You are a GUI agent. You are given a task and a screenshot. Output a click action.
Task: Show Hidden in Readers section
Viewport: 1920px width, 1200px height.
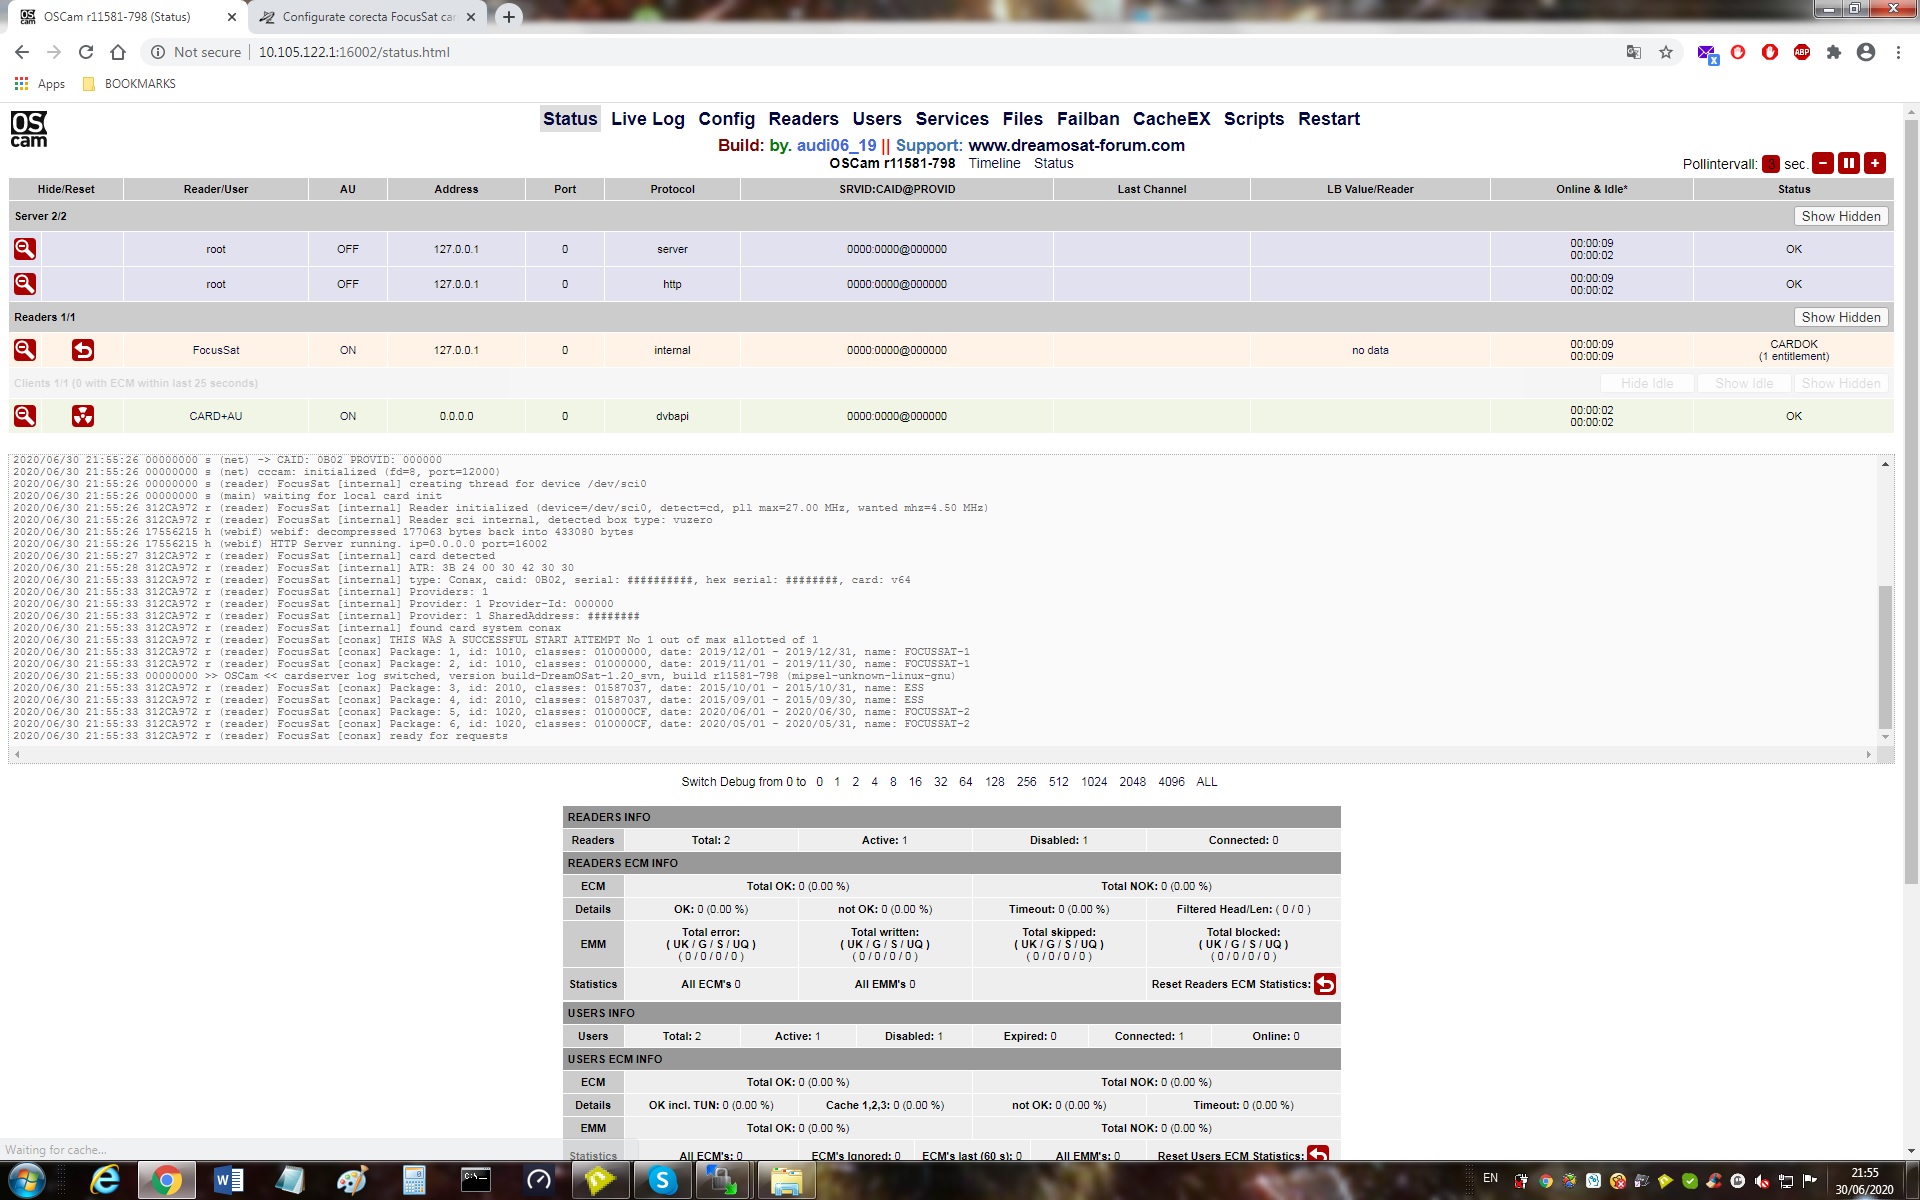coord(1840,317)
